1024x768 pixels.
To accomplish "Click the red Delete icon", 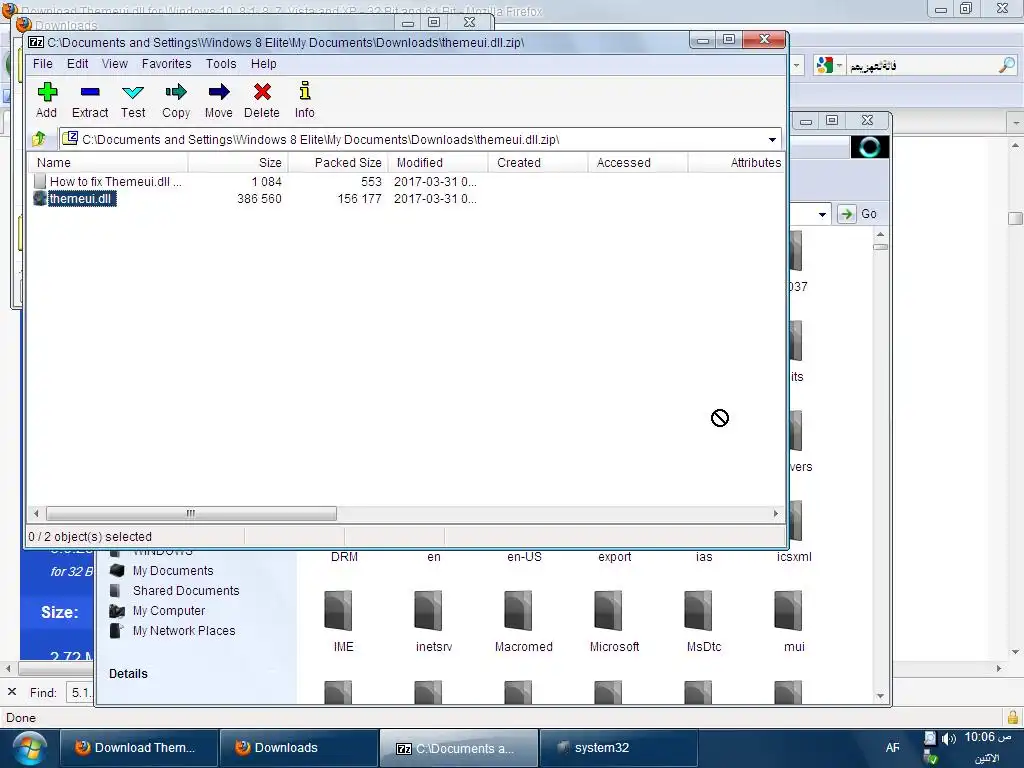I will (262, 92).
